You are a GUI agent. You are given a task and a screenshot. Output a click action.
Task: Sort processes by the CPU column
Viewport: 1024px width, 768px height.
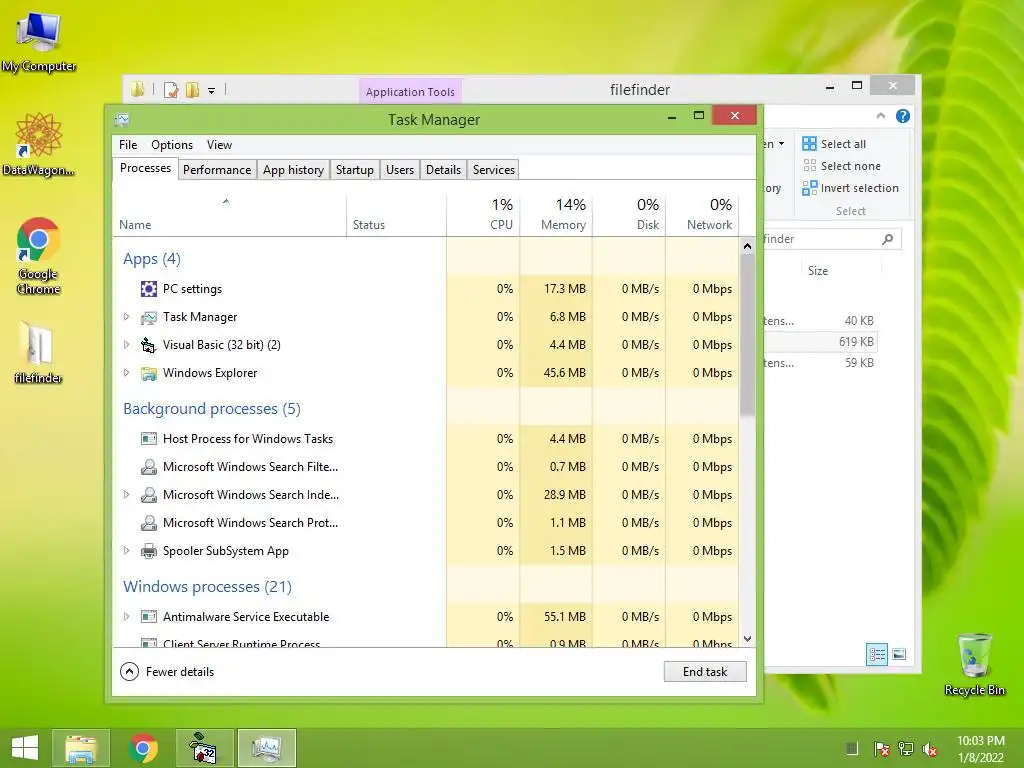point(483,216)
